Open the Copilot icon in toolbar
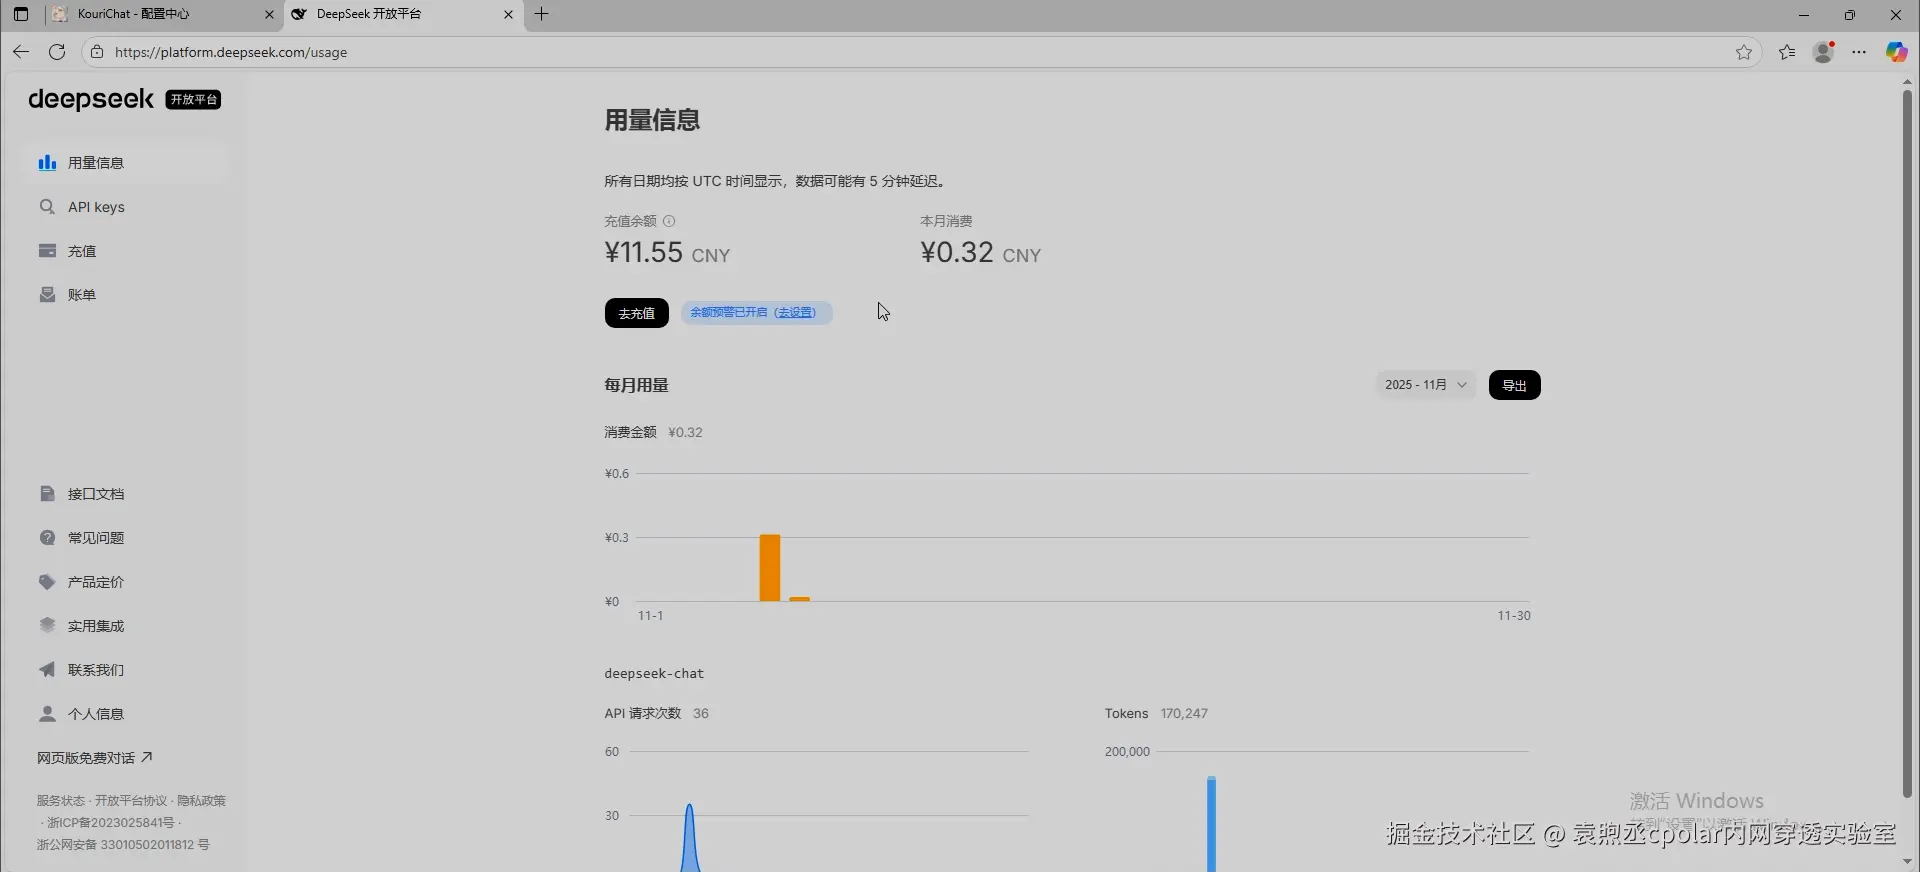This screenshot has width=1920, height=872. [x=1896, y=52]
